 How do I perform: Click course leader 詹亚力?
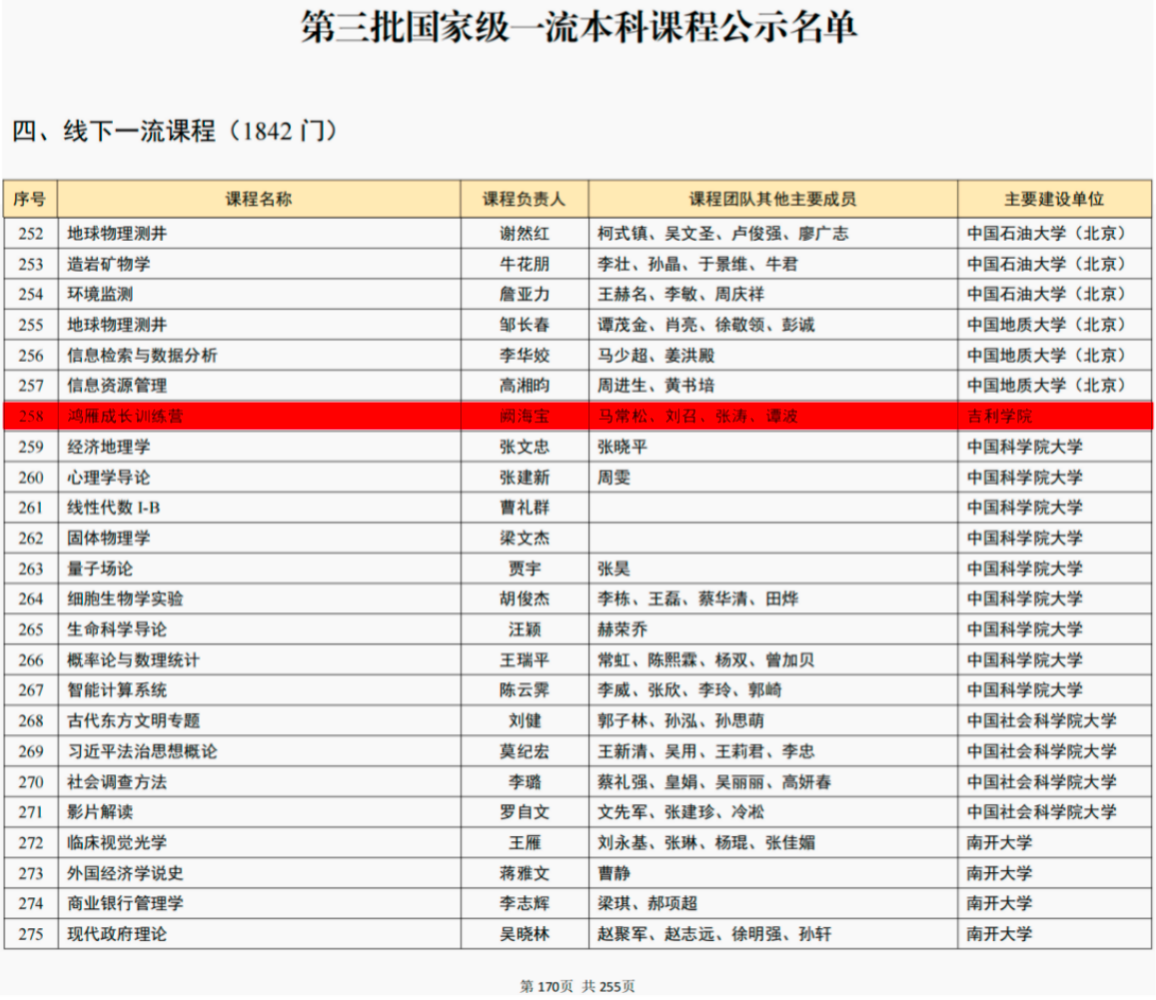point(524,294)
